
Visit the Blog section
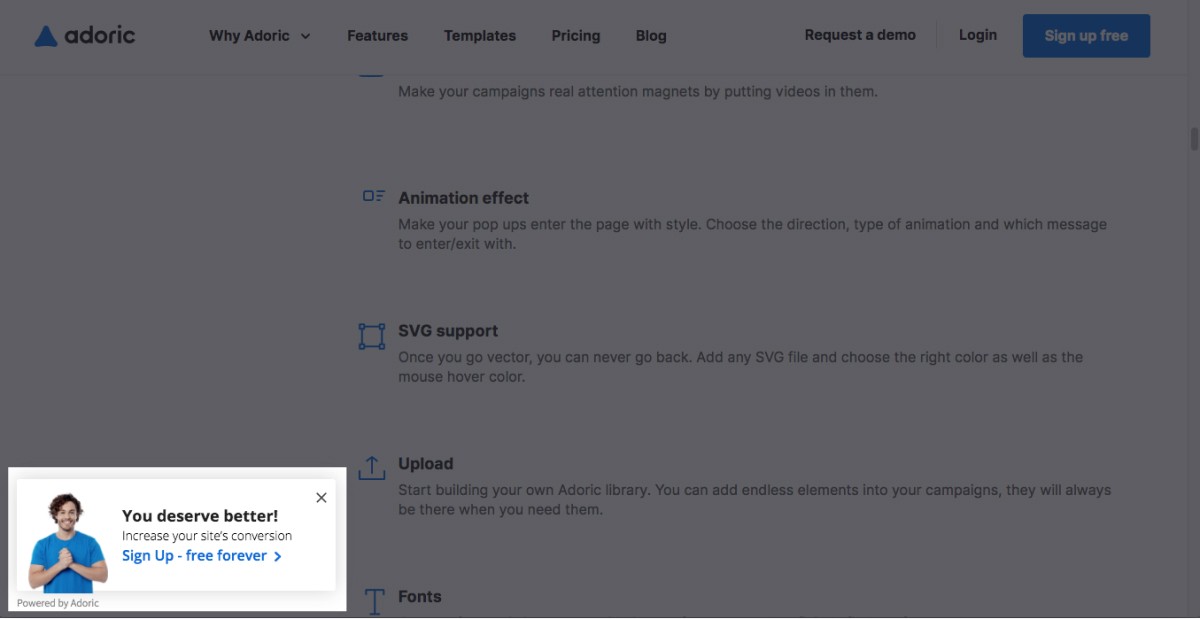651,36
